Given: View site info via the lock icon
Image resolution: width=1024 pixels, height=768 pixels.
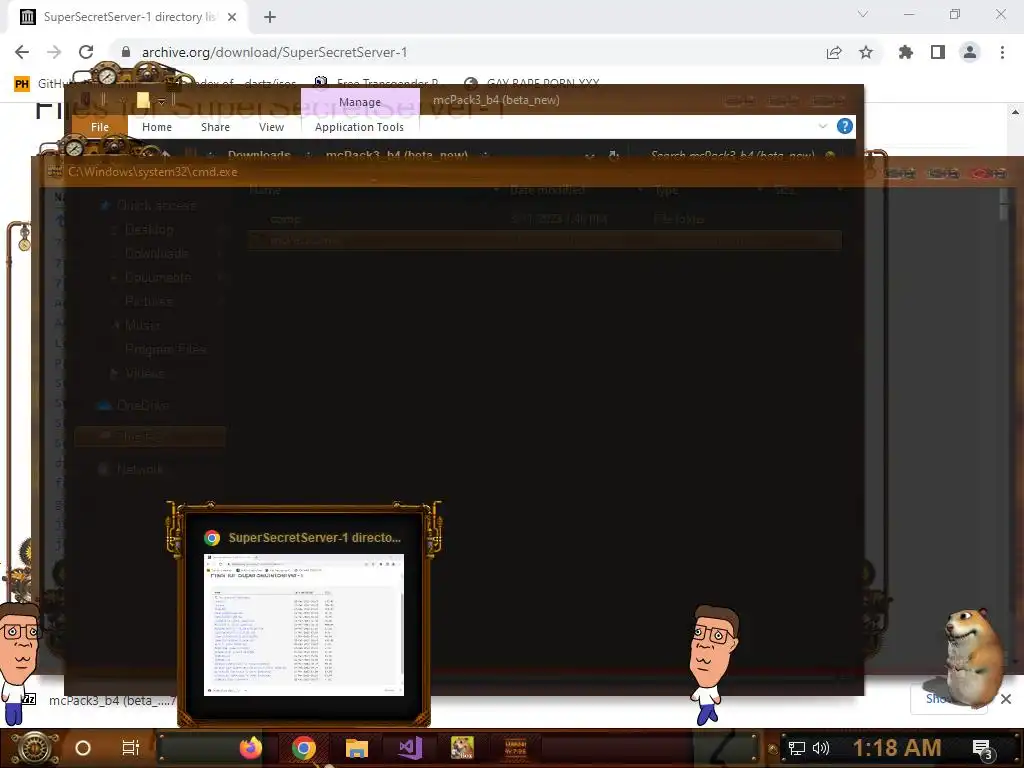Looking at the screenshot, I should point(126,52).
